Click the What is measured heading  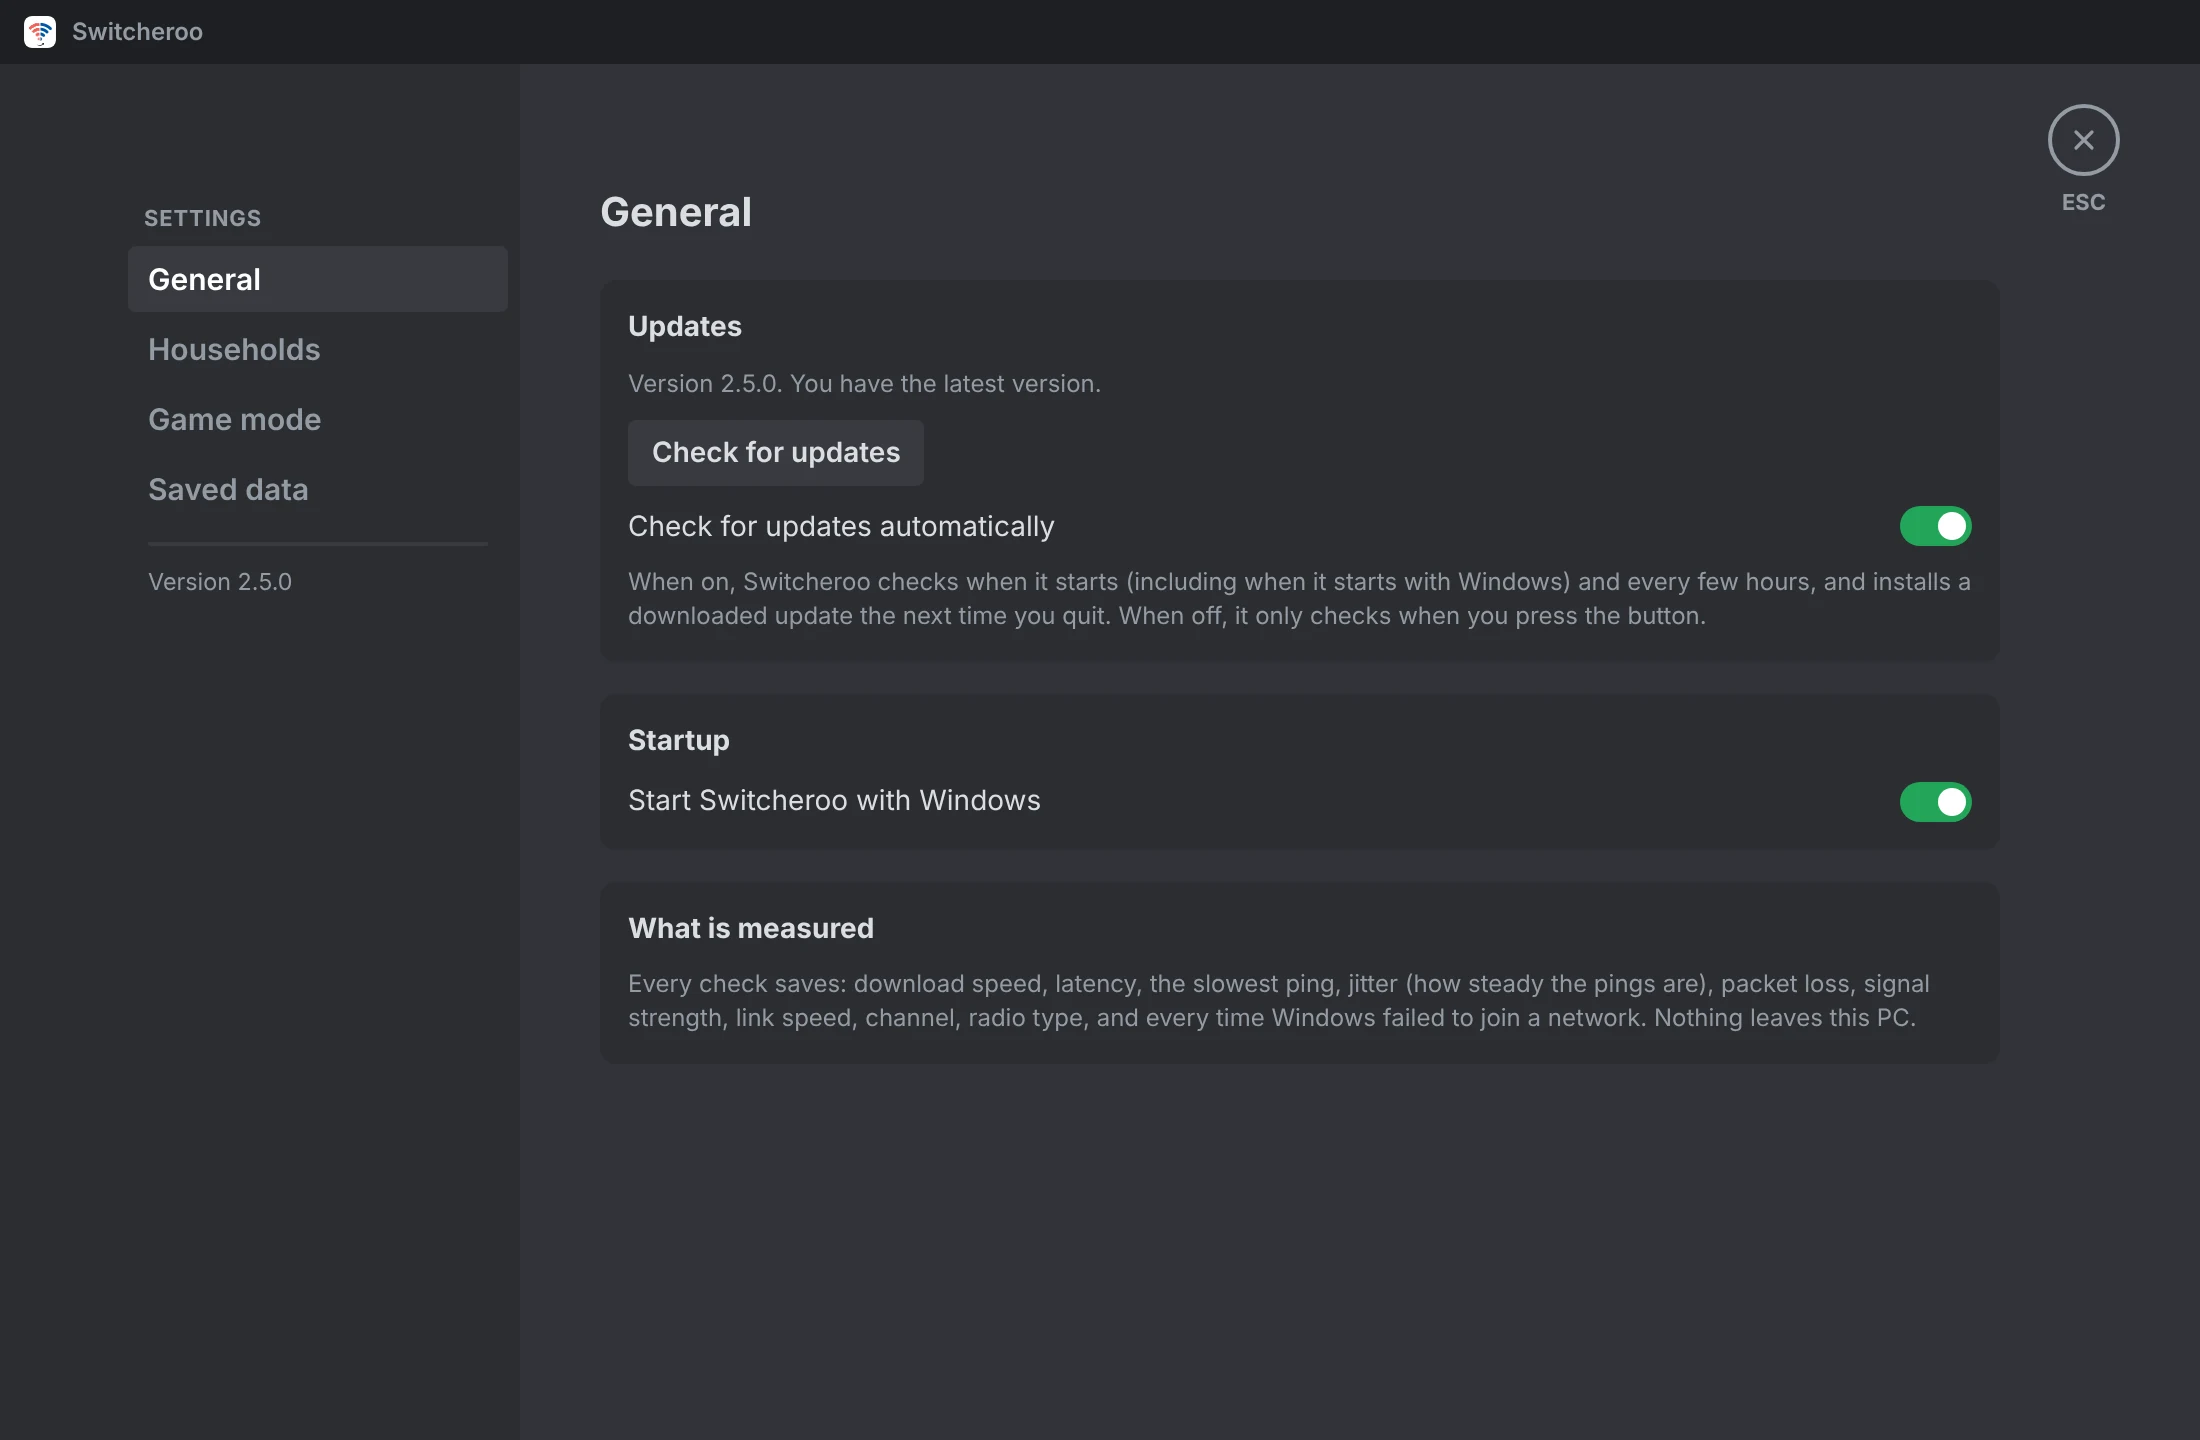coord(751,928)
